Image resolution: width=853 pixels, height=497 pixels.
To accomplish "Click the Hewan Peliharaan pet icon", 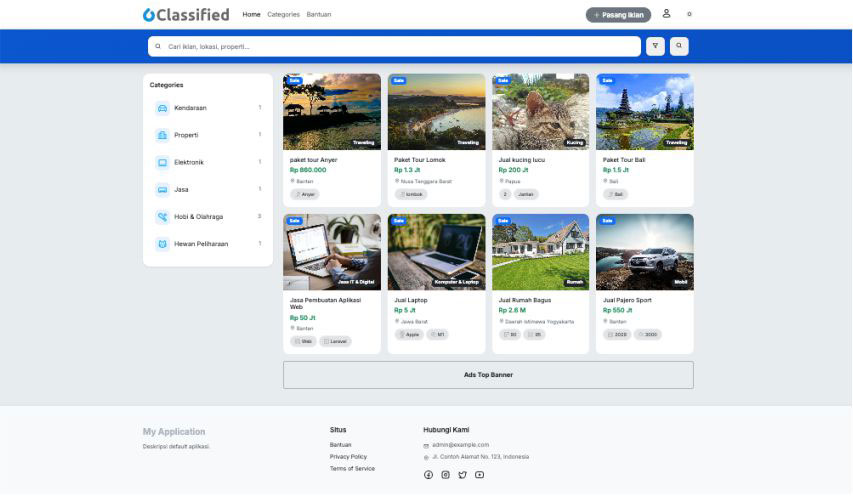I will click(162, 244).
